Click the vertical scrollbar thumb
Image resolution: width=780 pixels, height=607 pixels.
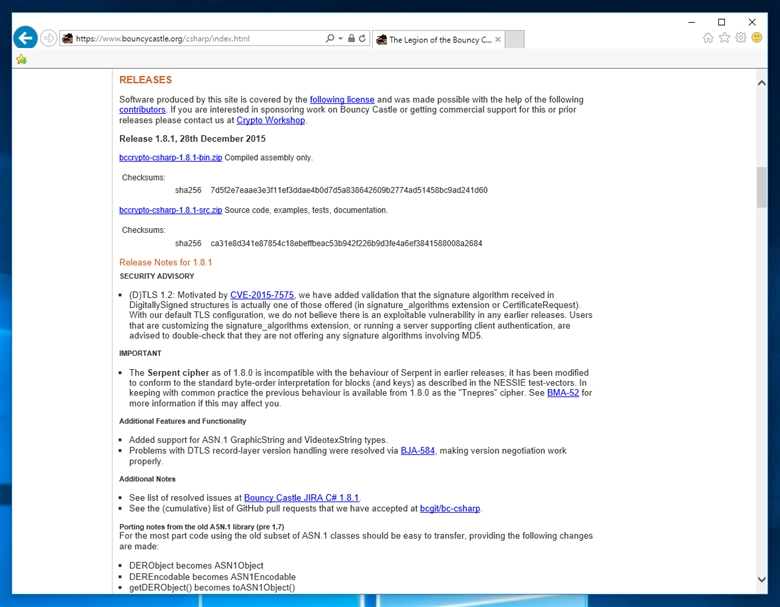pos(762,187)
